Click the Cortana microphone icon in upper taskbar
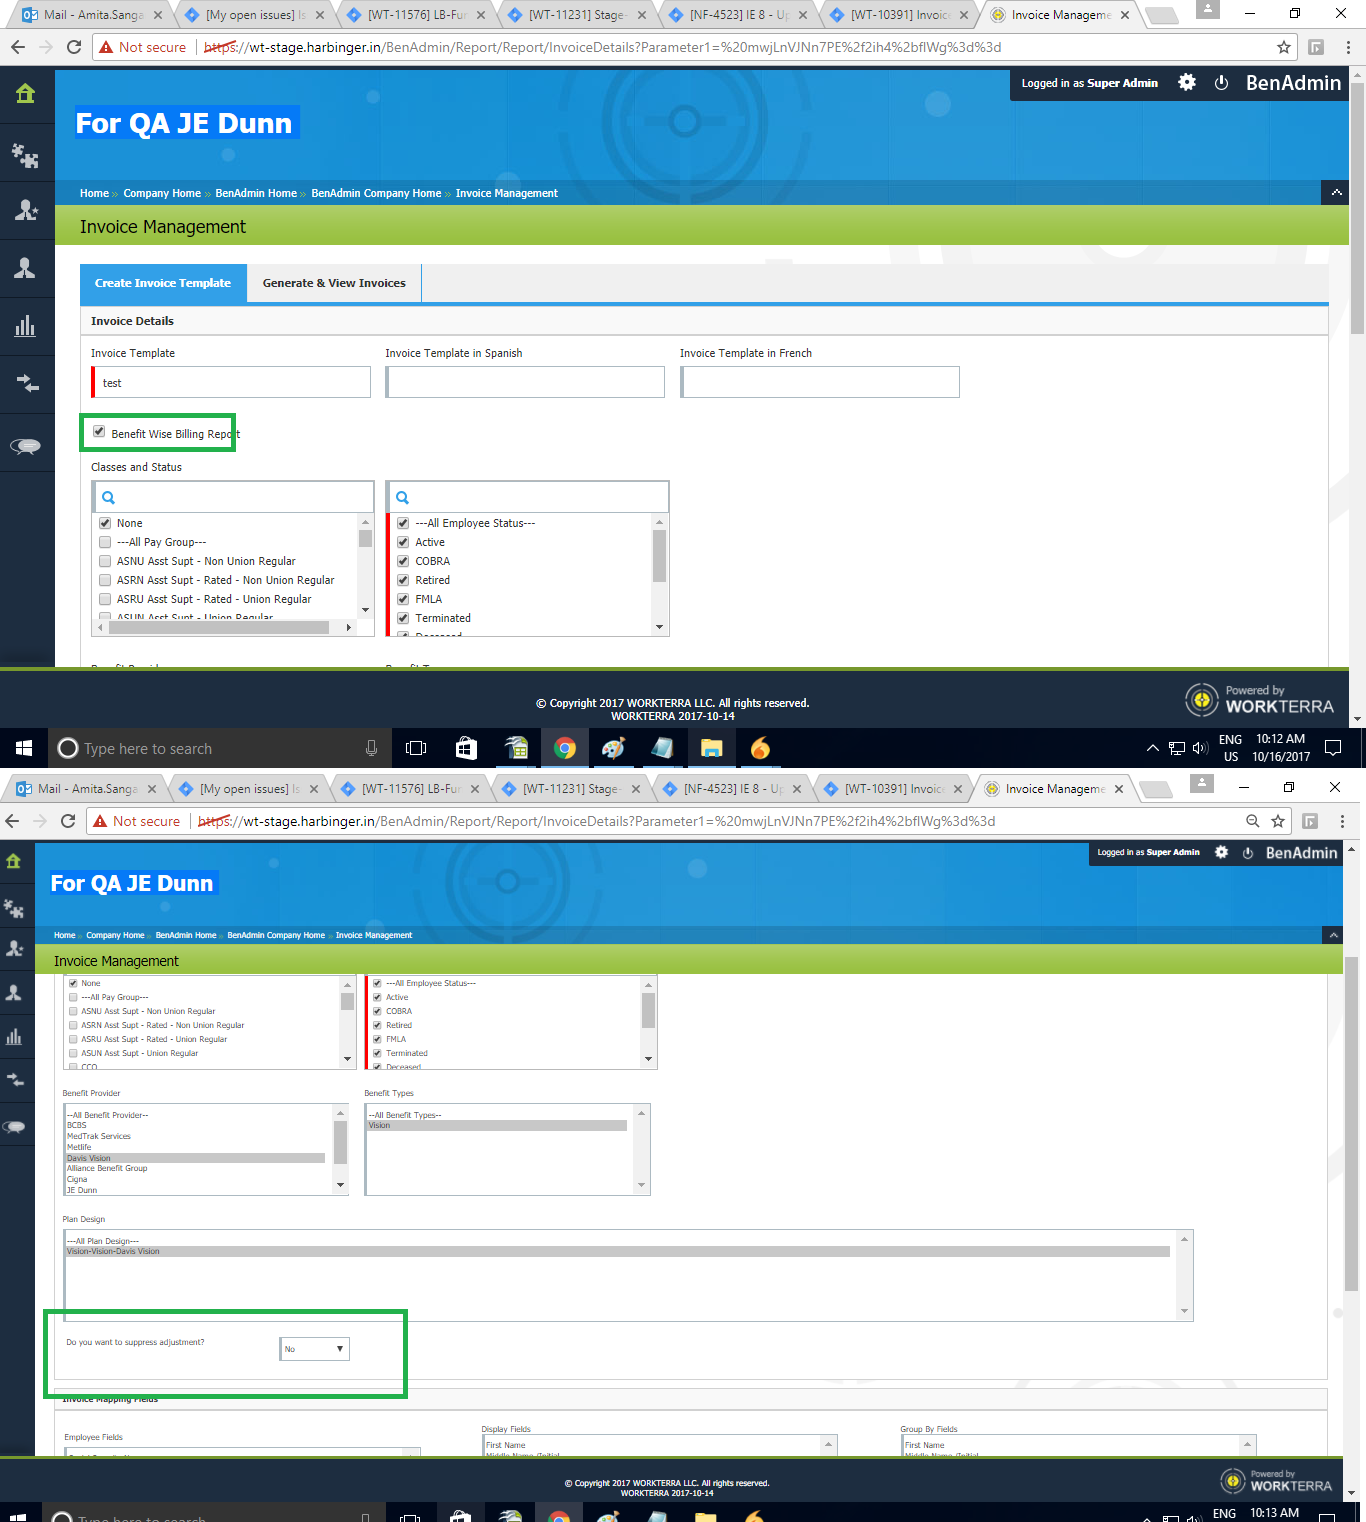The height and width of the screenshot is (1522, 1366). [x=371, y=748]
